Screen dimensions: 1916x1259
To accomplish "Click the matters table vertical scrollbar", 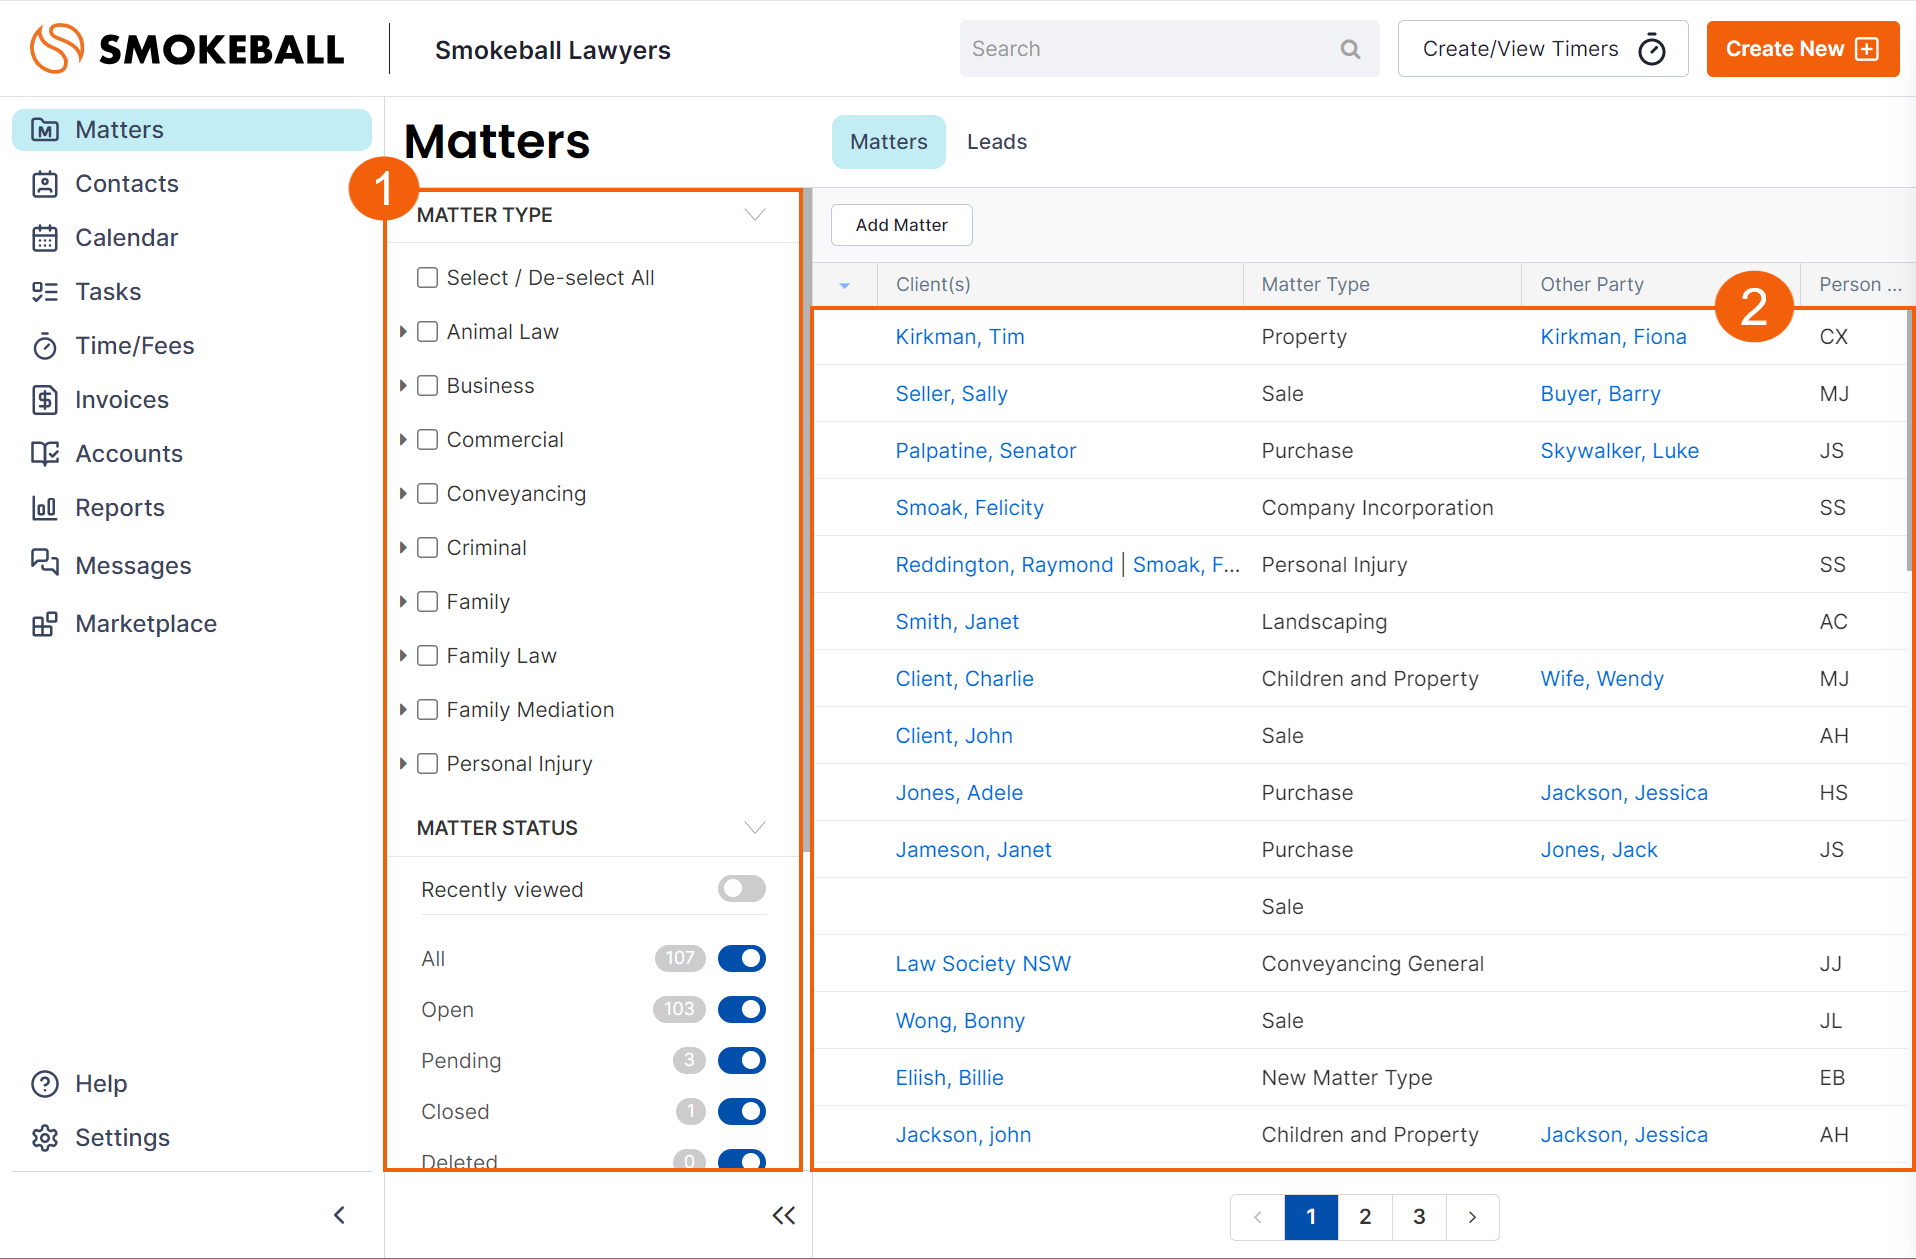I will coord(1910,440).
